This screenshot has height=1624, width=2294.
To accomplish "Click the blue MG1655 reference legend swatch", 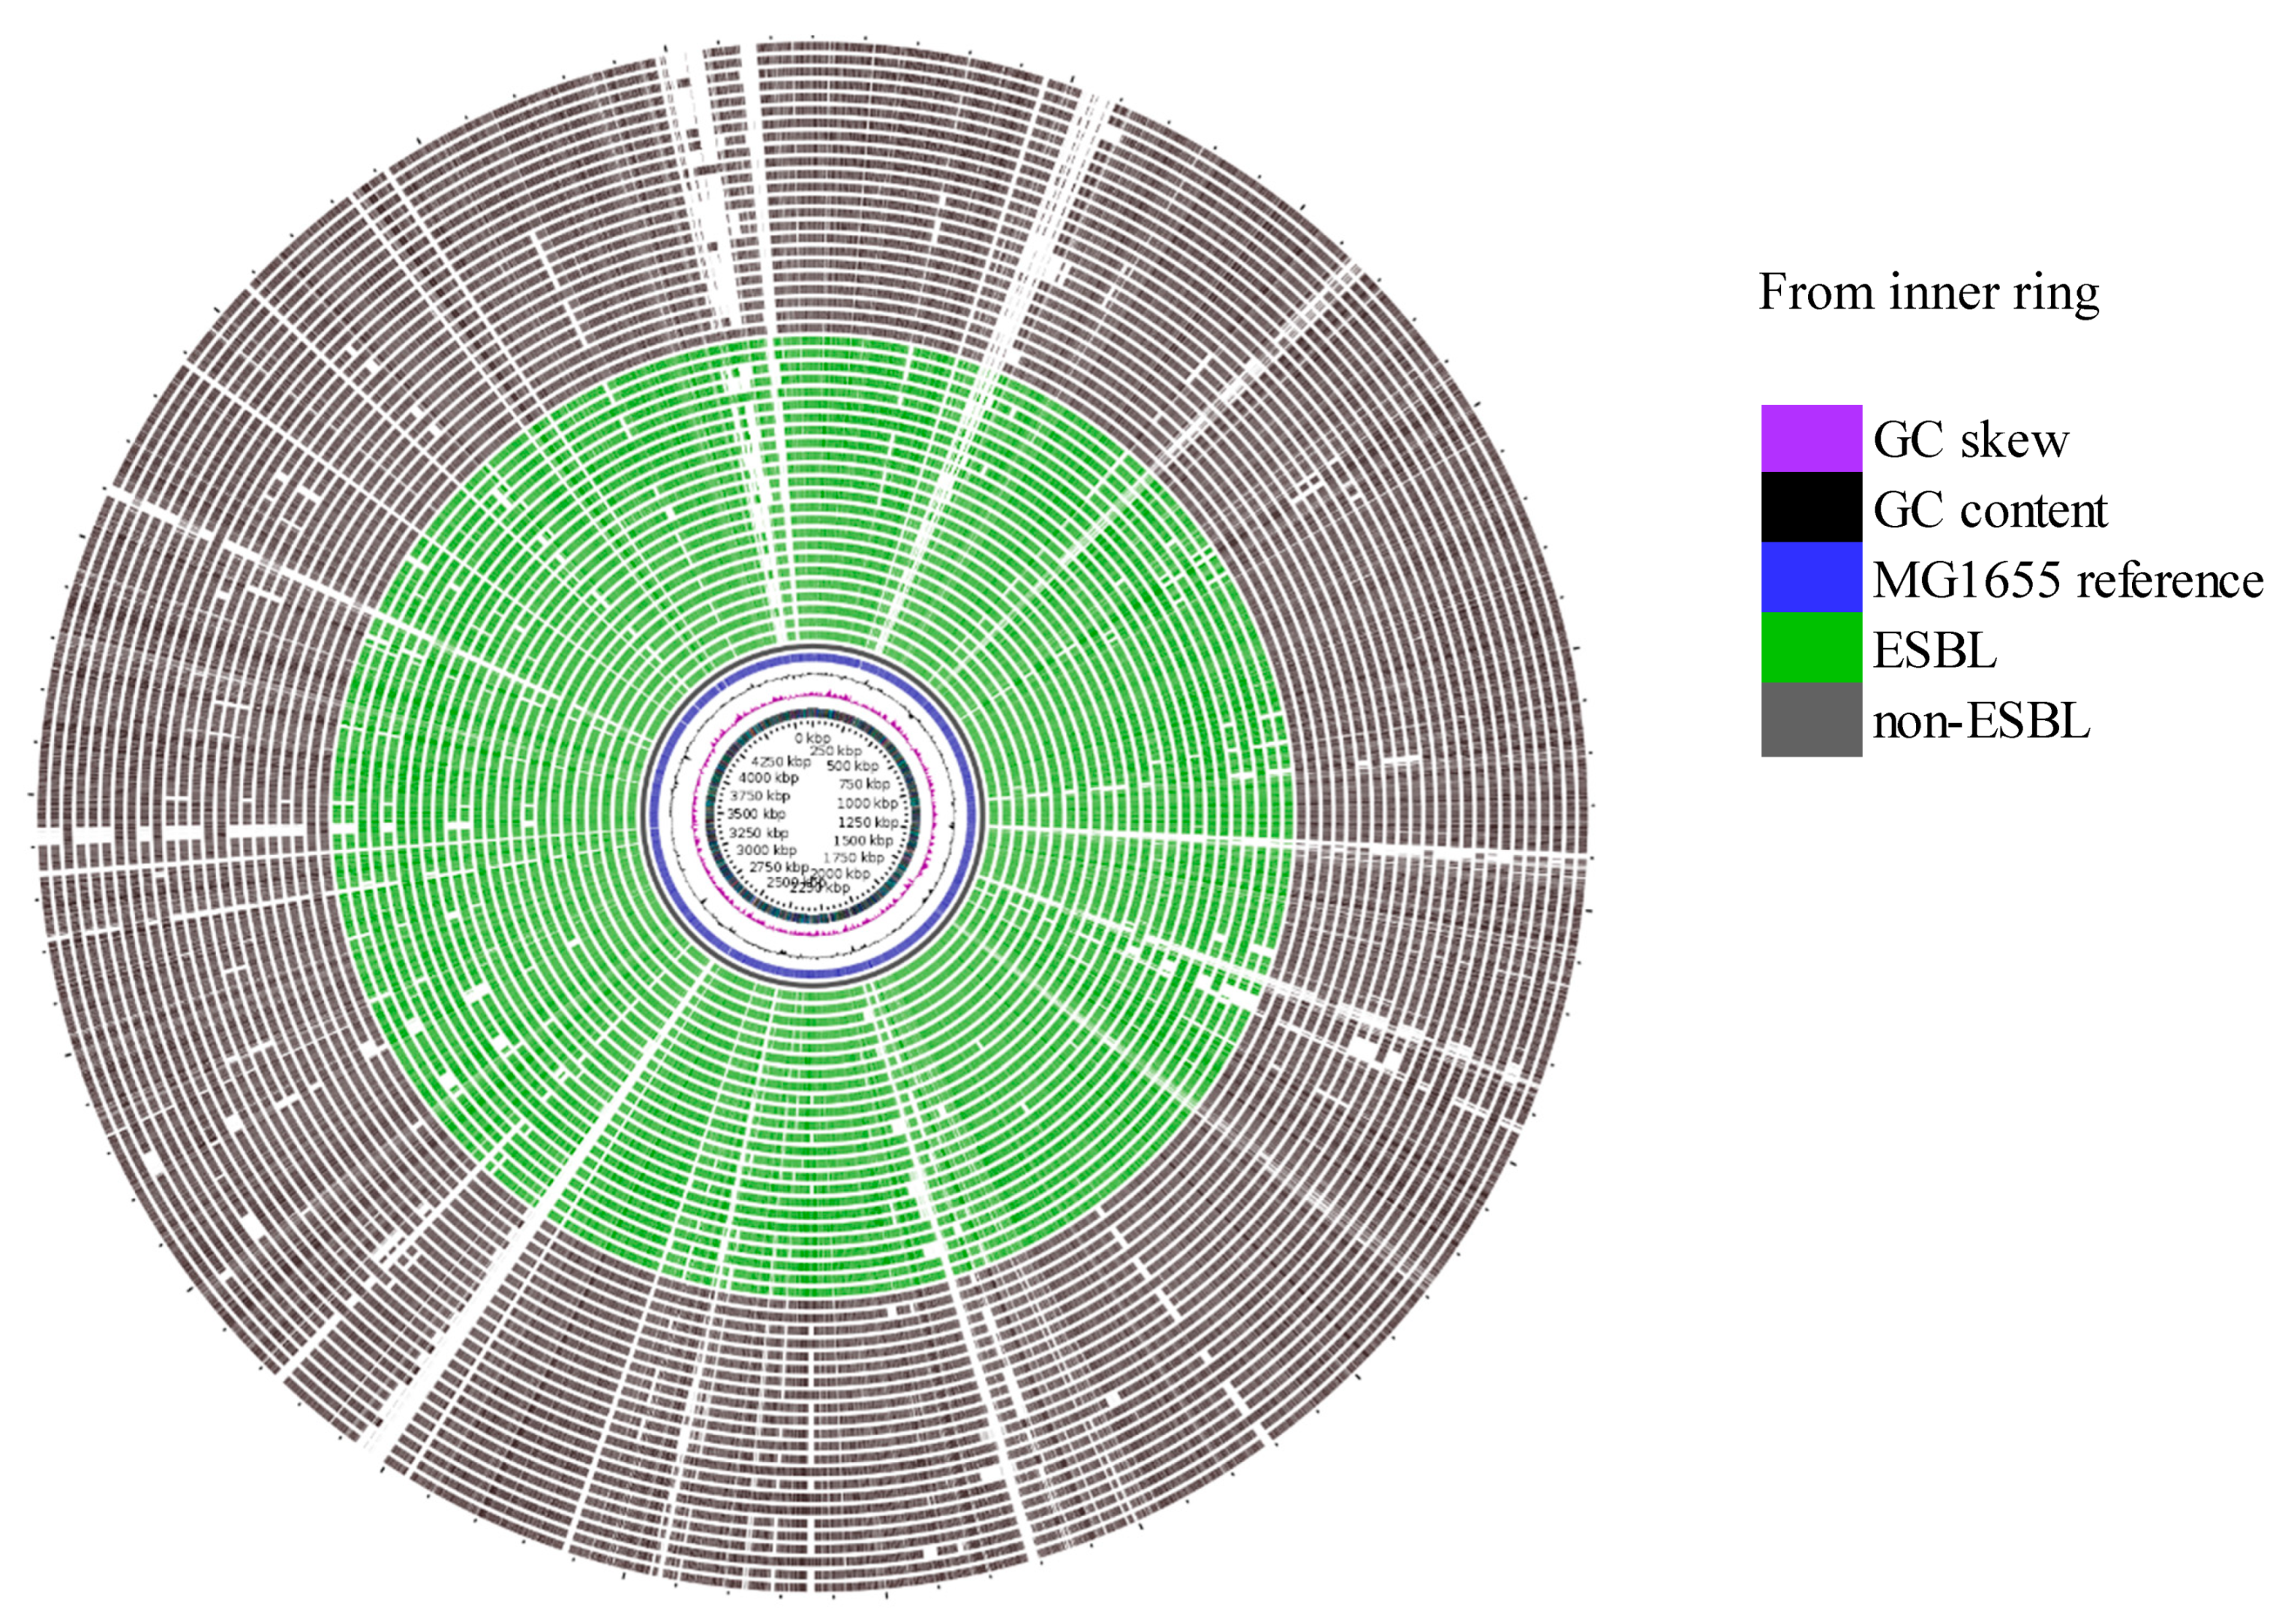I will tap(1811, 578).
